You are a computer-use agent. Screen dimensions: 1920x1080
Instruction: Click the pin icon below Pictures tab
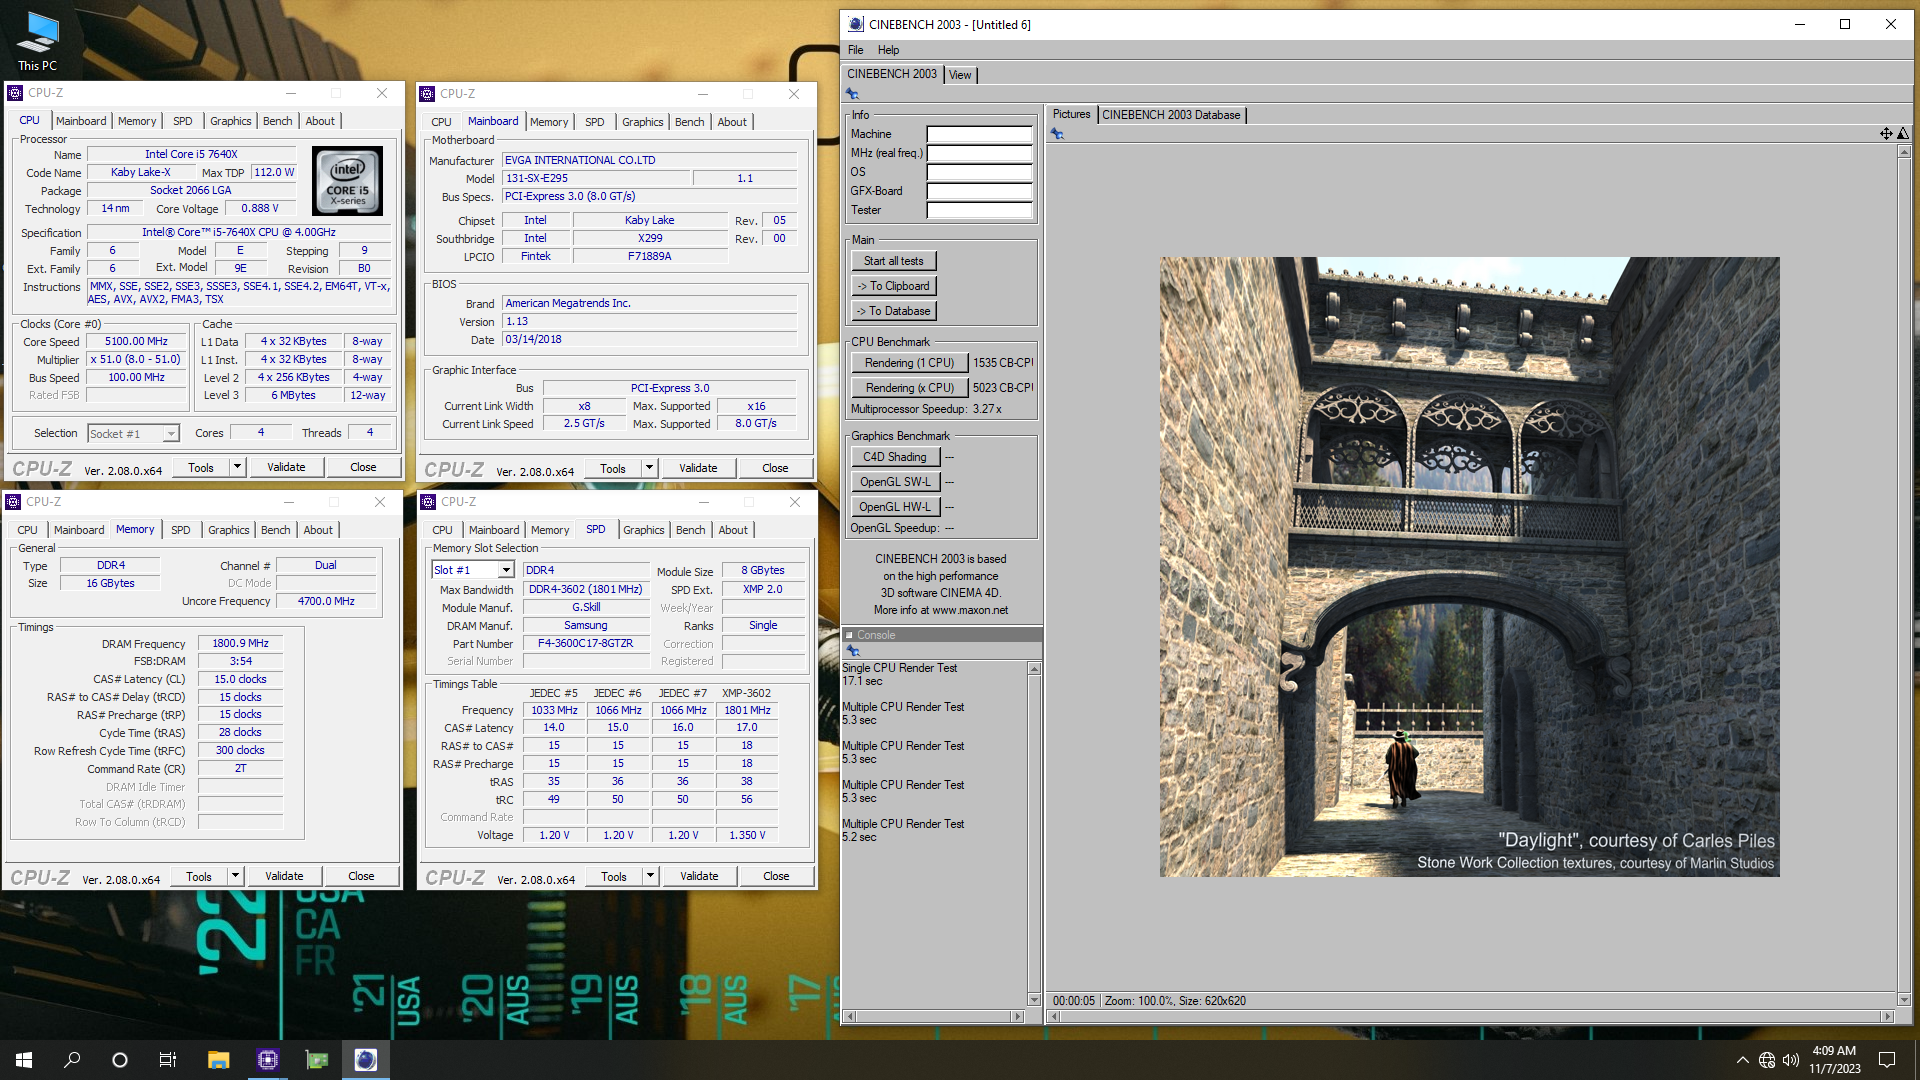(1057, 134)
